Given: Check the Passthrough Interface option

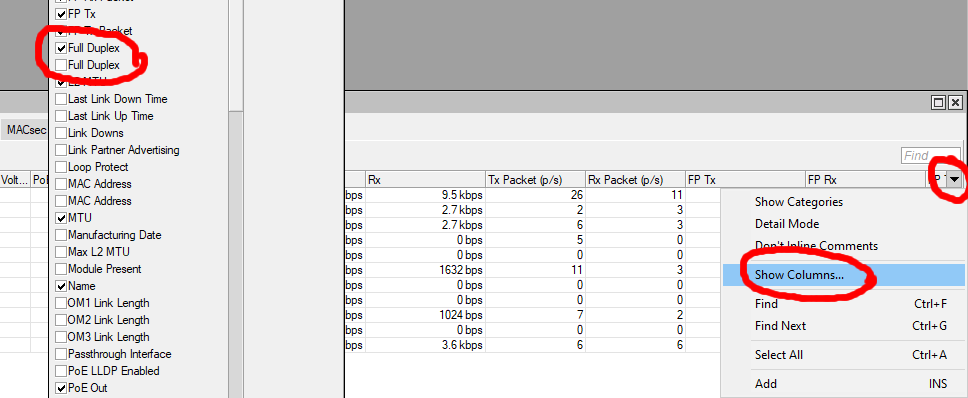Looking at the screenshot, I should 60,354.
